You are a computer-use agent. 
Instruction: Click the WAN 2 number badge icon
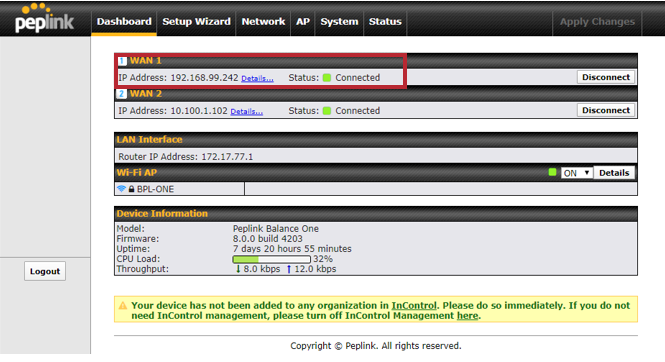pos(122,94)
